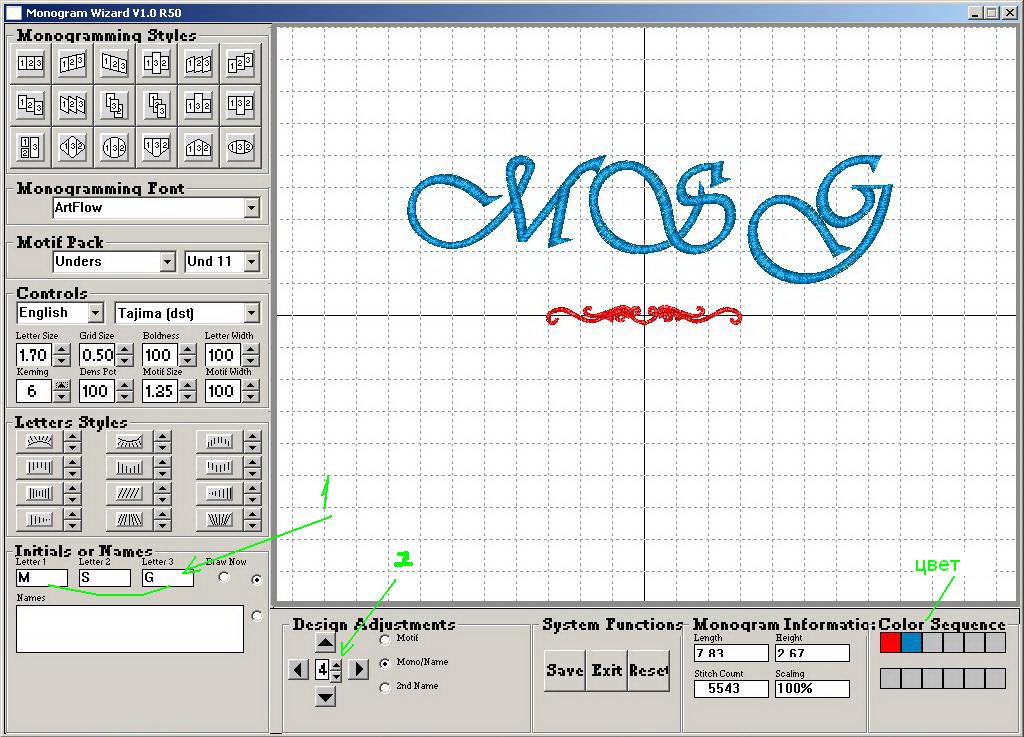Select the stair-step rising 1 2 3 style

240,63
